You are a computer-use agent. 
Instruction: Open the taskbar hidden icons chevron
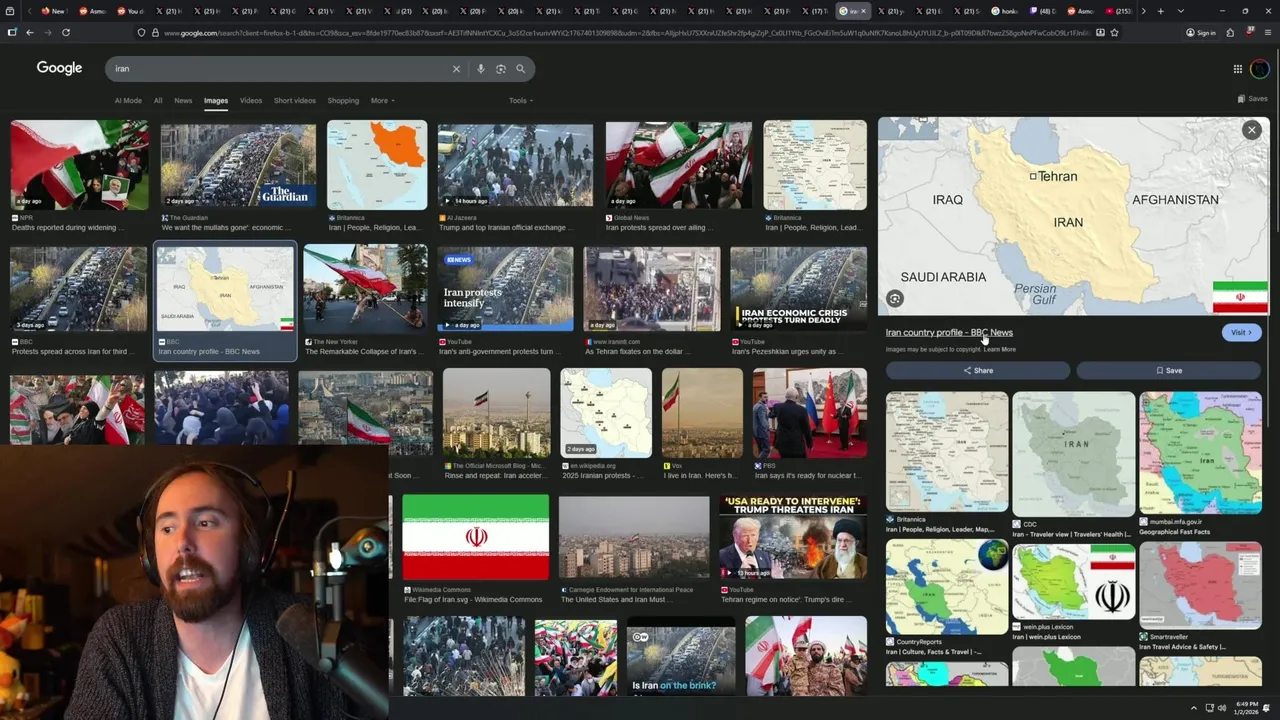[1193, 708]
